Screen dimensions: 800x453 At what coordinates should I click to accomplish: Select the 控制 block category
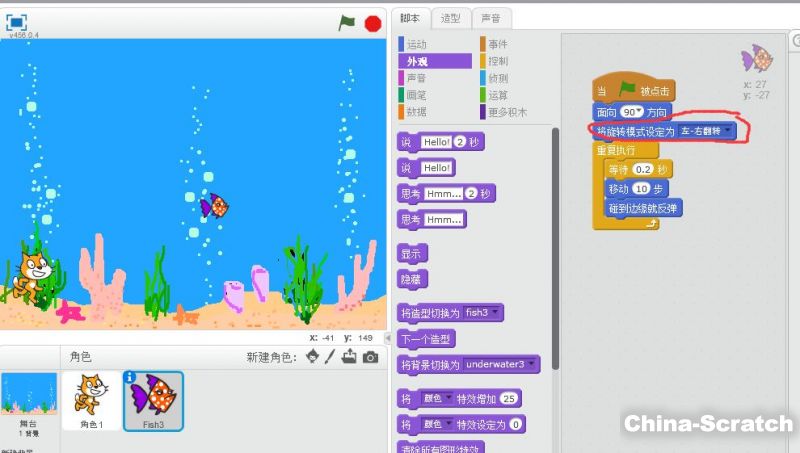497,61
